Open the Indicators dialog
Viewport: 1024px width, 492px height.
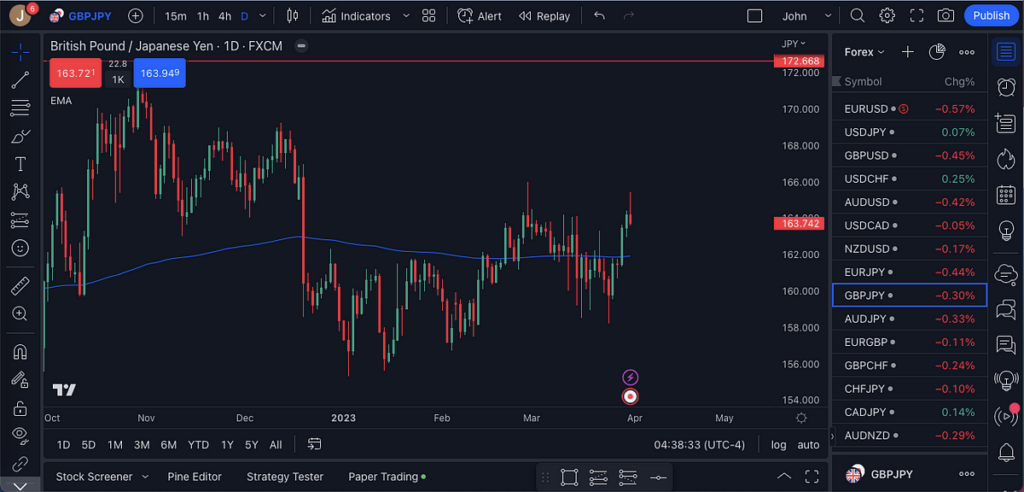[x=356, y=16]
